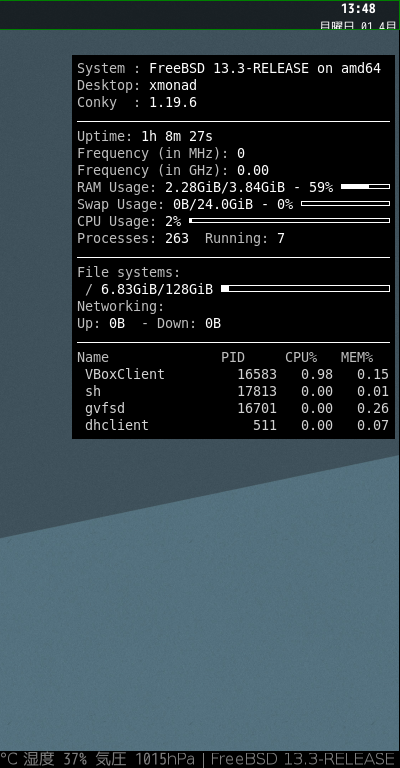Click the Japanese date text under the clock
This screenshot has height=768, width=400.
click(357, 25)
